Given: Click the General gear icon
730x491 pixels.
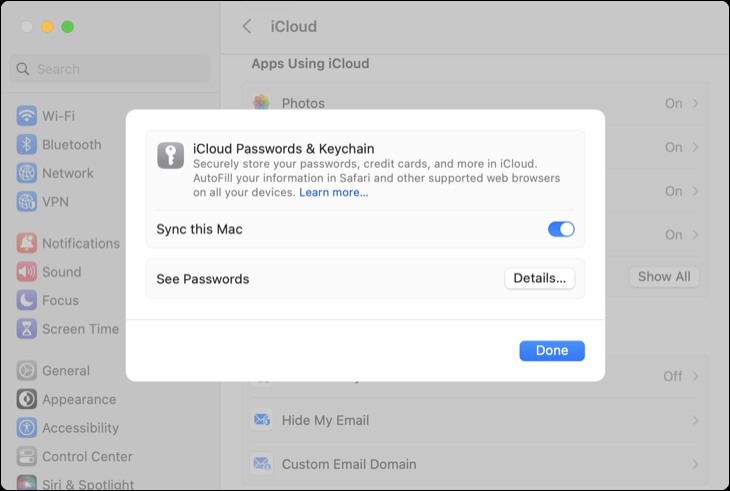Looking at the screenshot, I should [27, 371].
